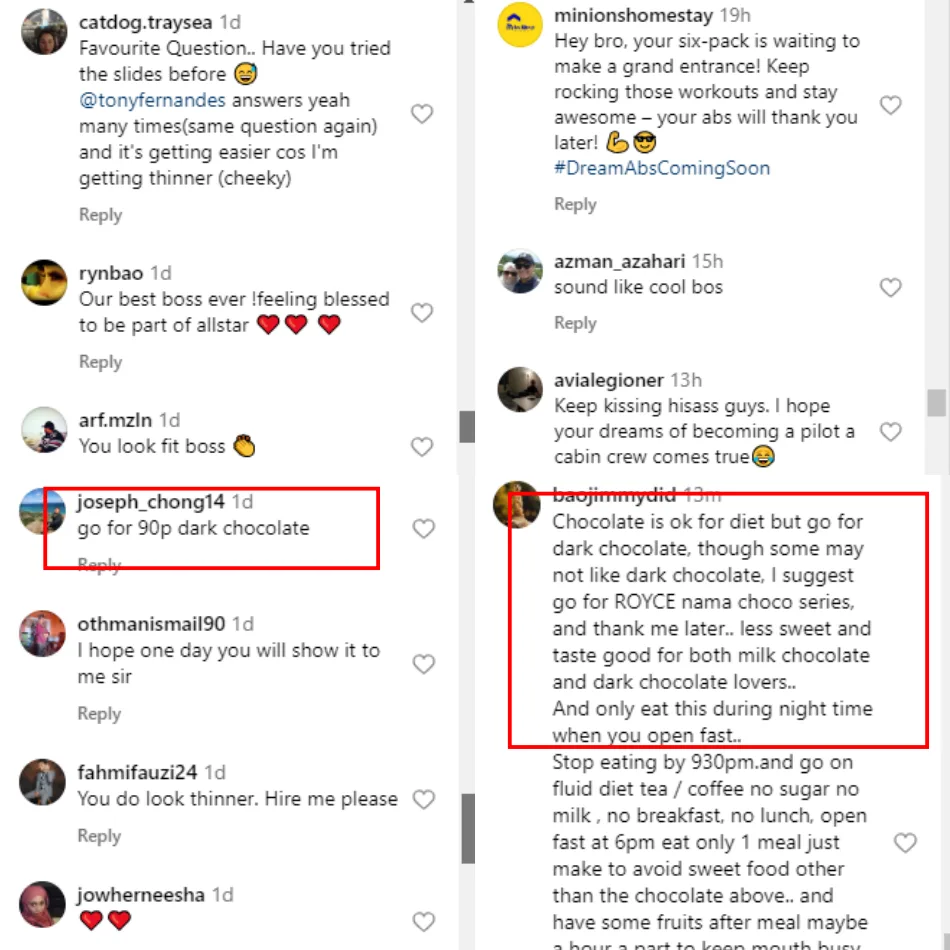The height and width of the screenshot is (950, 950).
Task: Like fahmifauzi24's comment using the heart
Action: coord(424,799)
